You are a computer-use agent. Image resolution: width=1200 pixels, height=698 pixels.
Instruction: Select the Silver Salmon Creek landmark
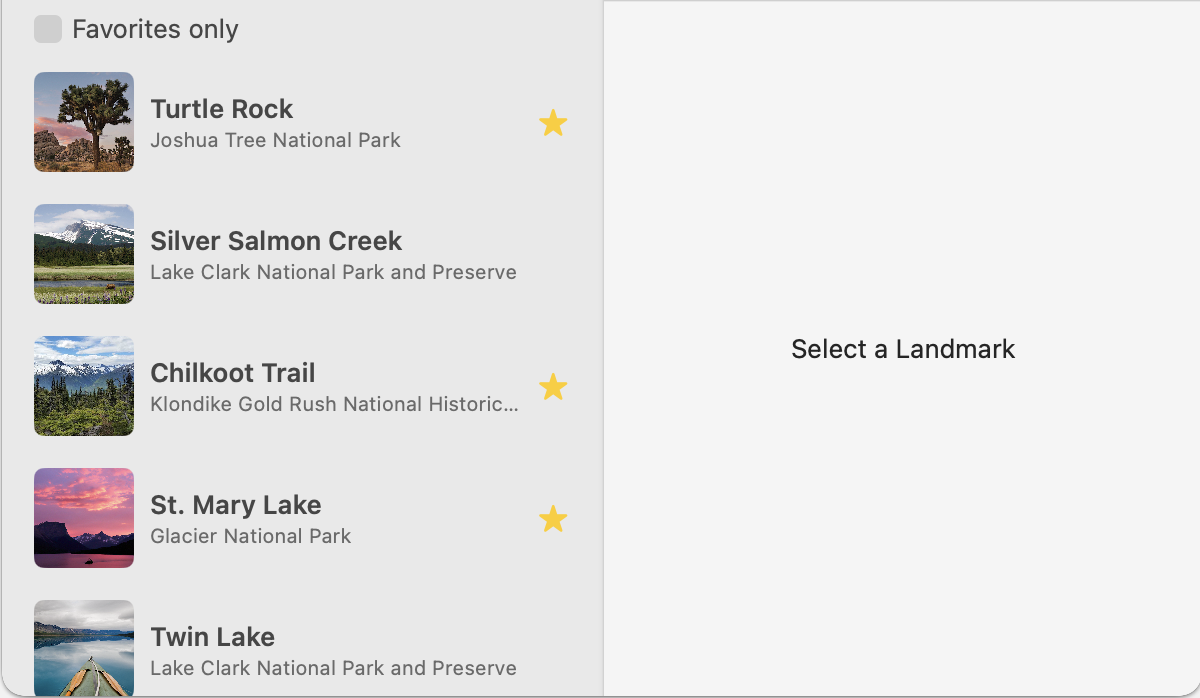[x=300, y=254]
